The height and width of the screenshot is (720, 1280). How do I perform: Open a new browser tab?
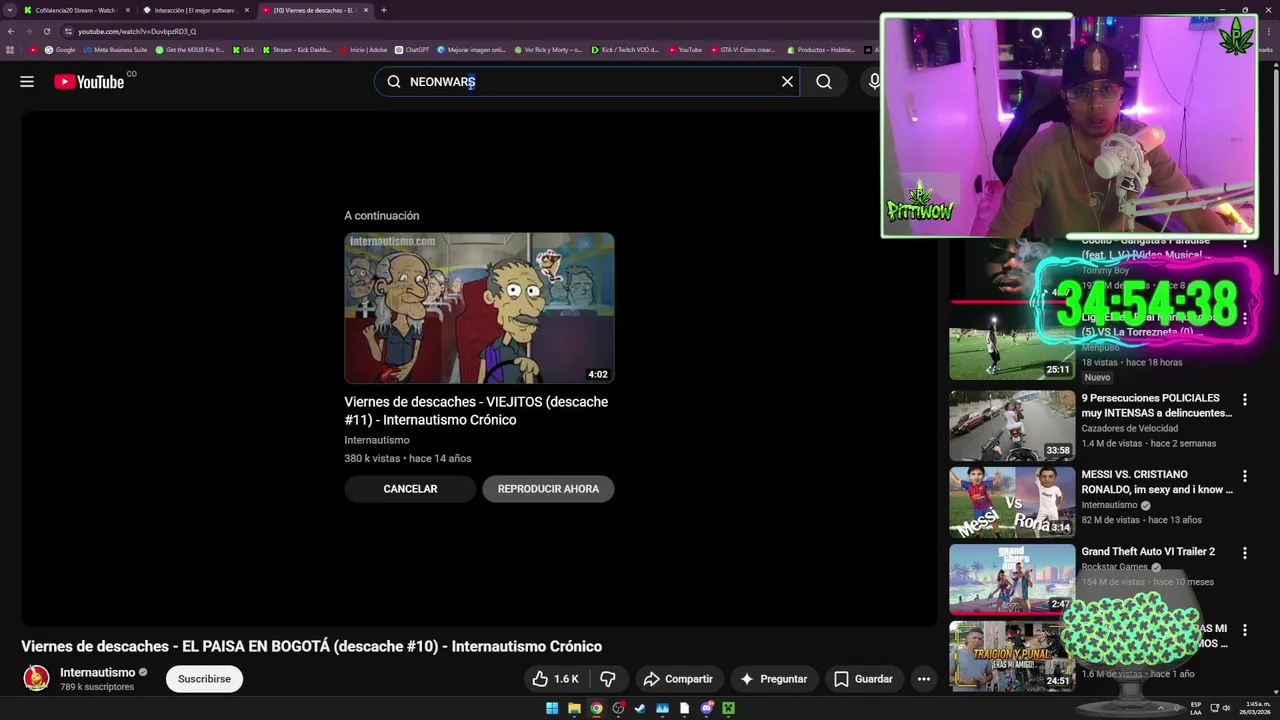click(x=384, y=10)
